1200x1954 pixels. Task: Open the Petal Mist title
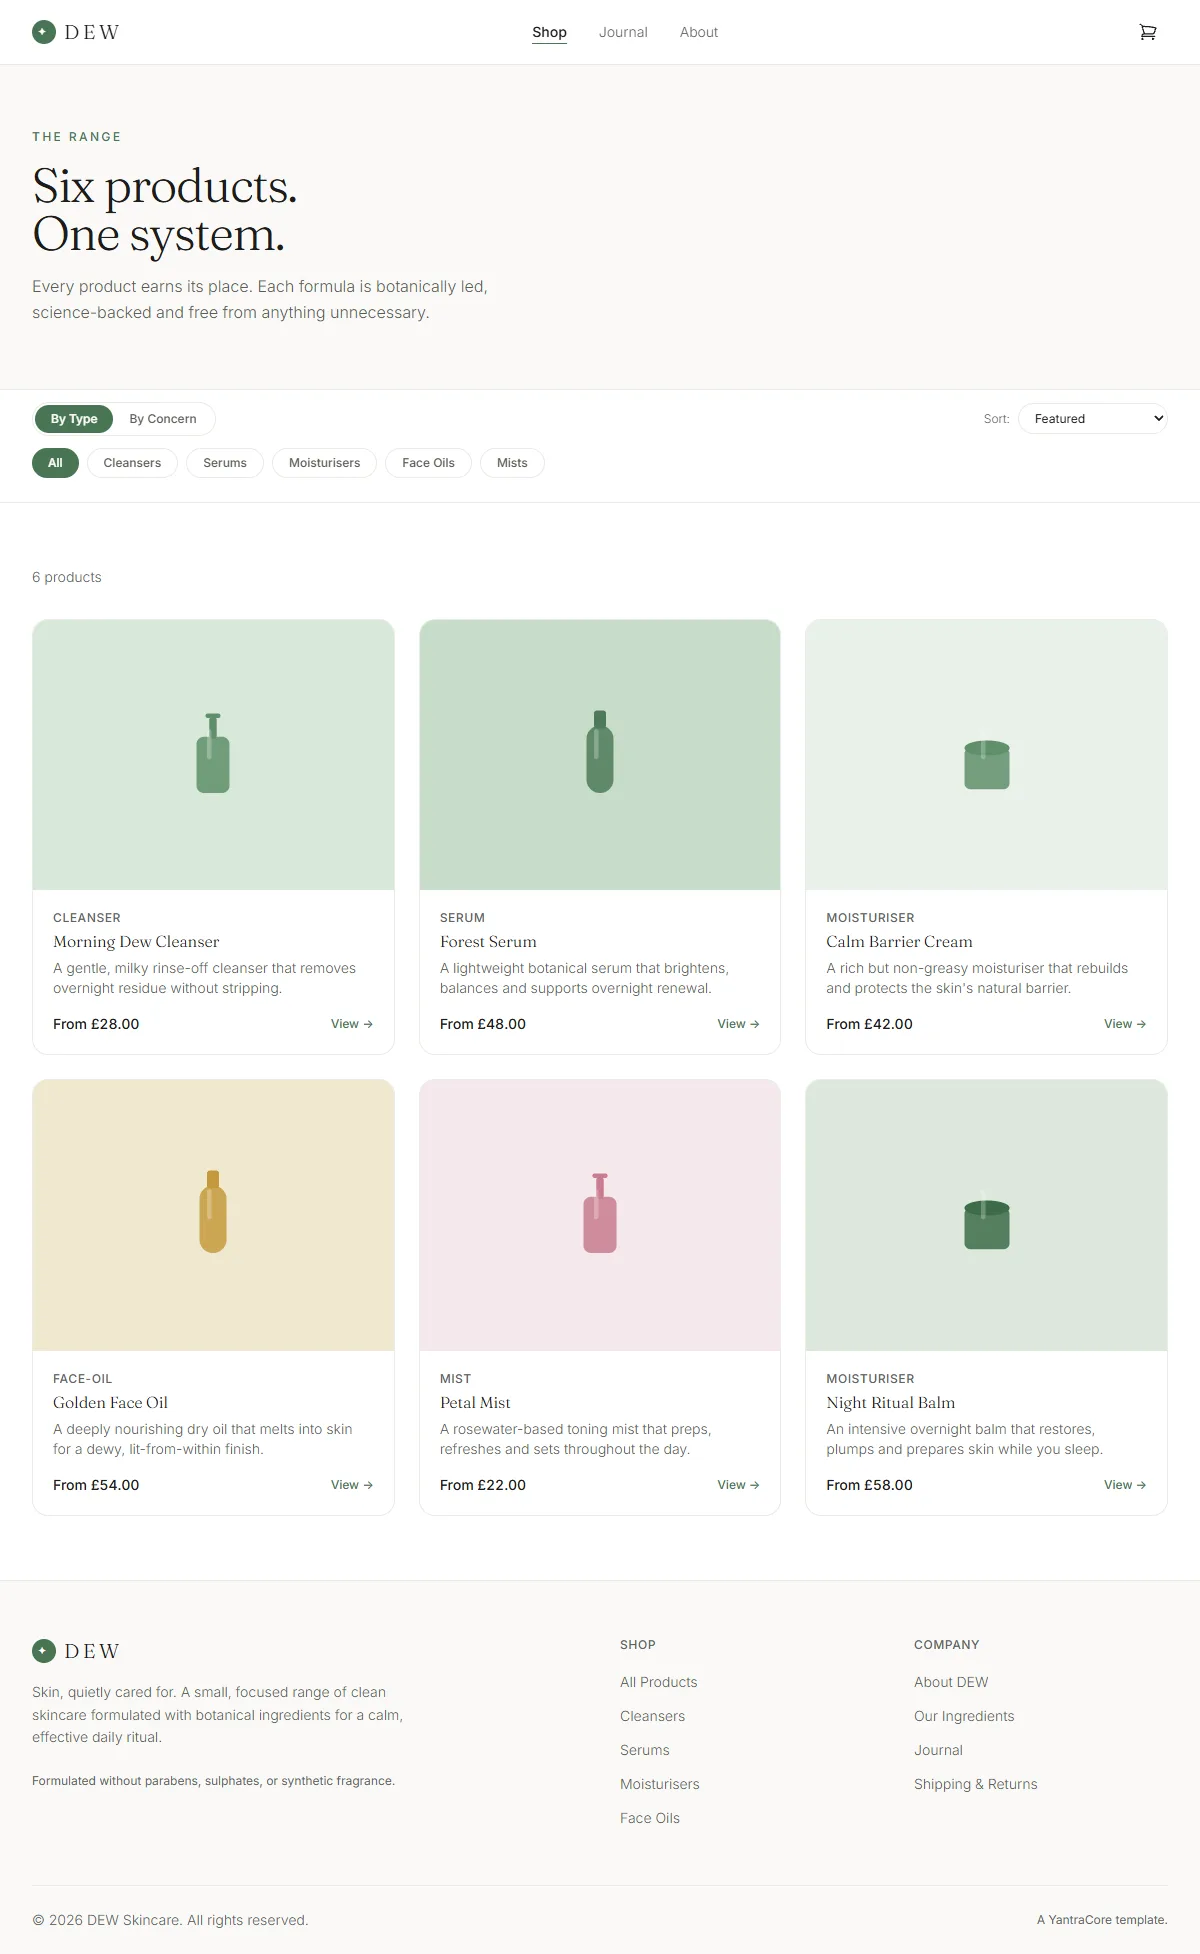[x=475, y=1403]
